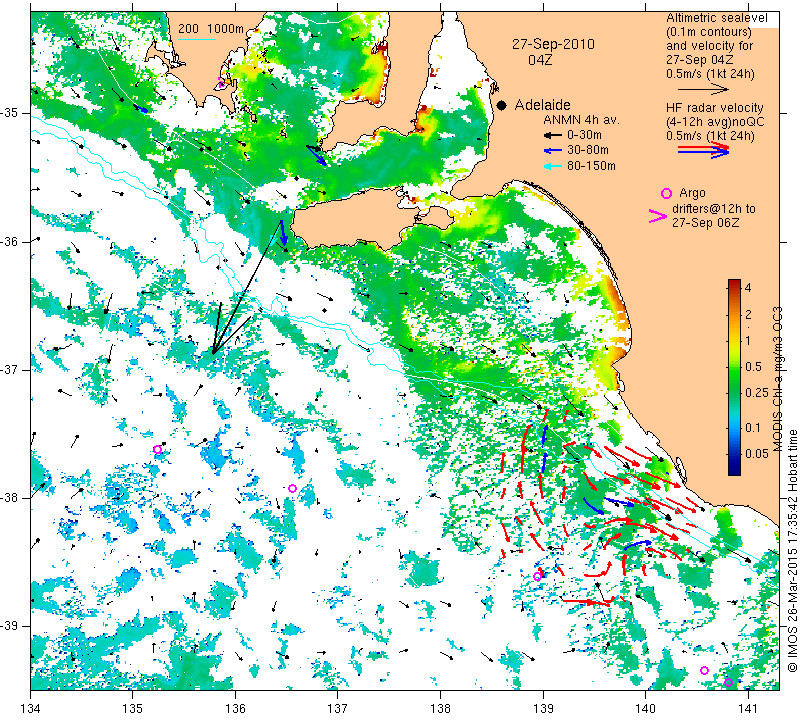800x720 pixels.
Task: Click the 'ANMN 4h av.' legend heading
Action: 581,120
